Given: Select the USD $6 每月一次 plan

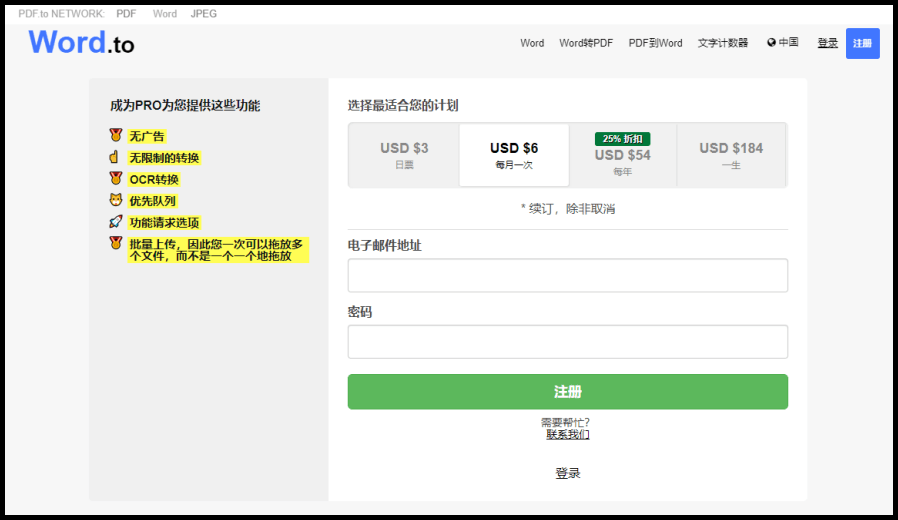Looking at the screenshot, I should pos(514,155).
